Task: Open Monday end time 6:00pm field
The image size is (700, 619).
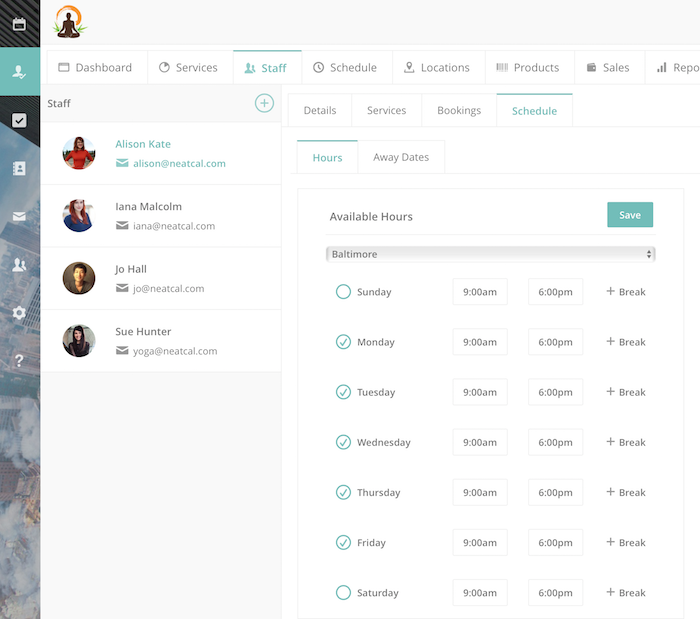Action: pyautogui.click(x=555, y=342)
